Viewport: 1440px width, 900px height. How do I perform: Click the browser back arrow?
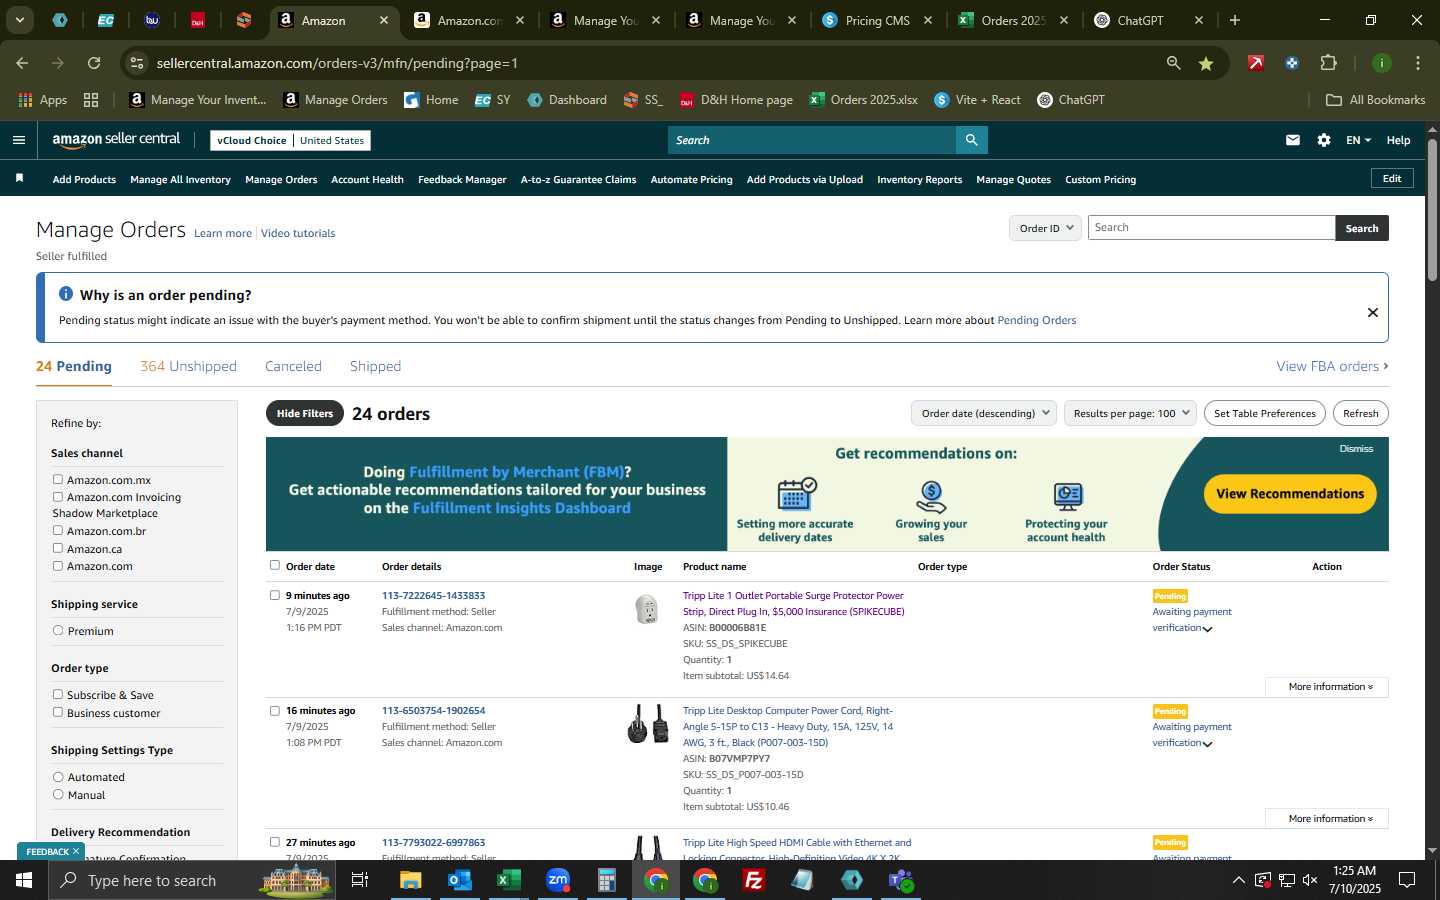click(x=22, y=63)
